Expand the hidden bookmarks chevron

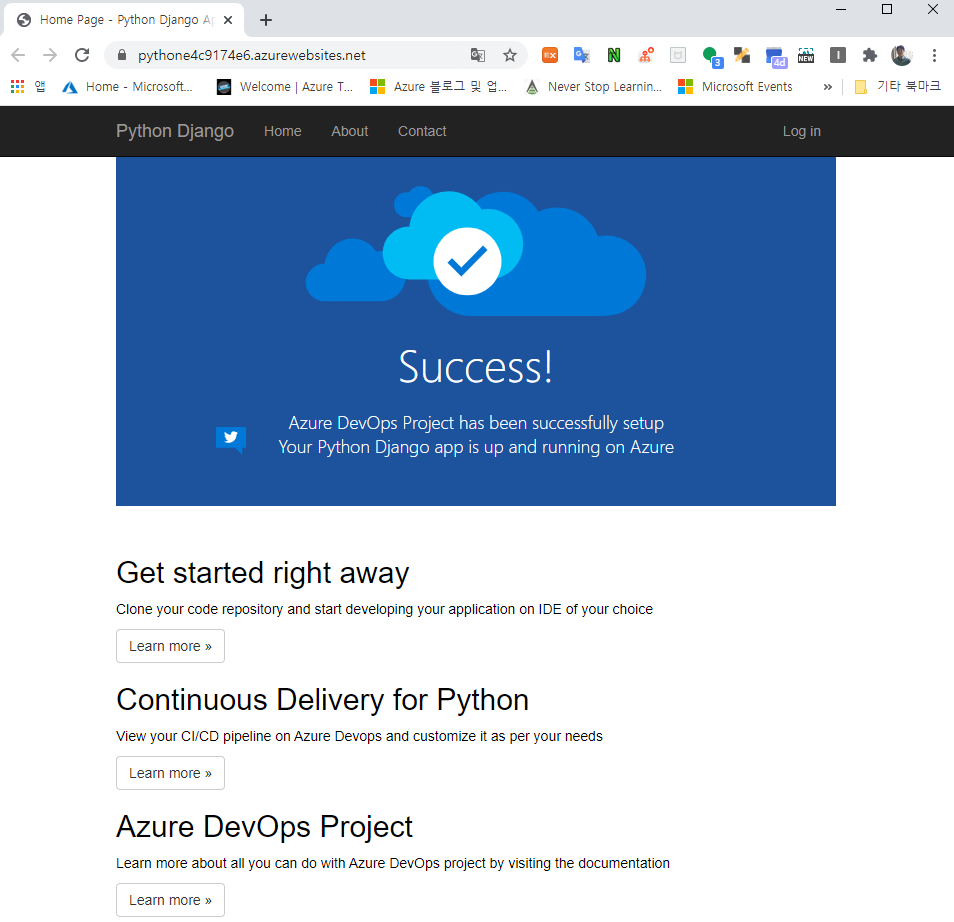(827, 87)
